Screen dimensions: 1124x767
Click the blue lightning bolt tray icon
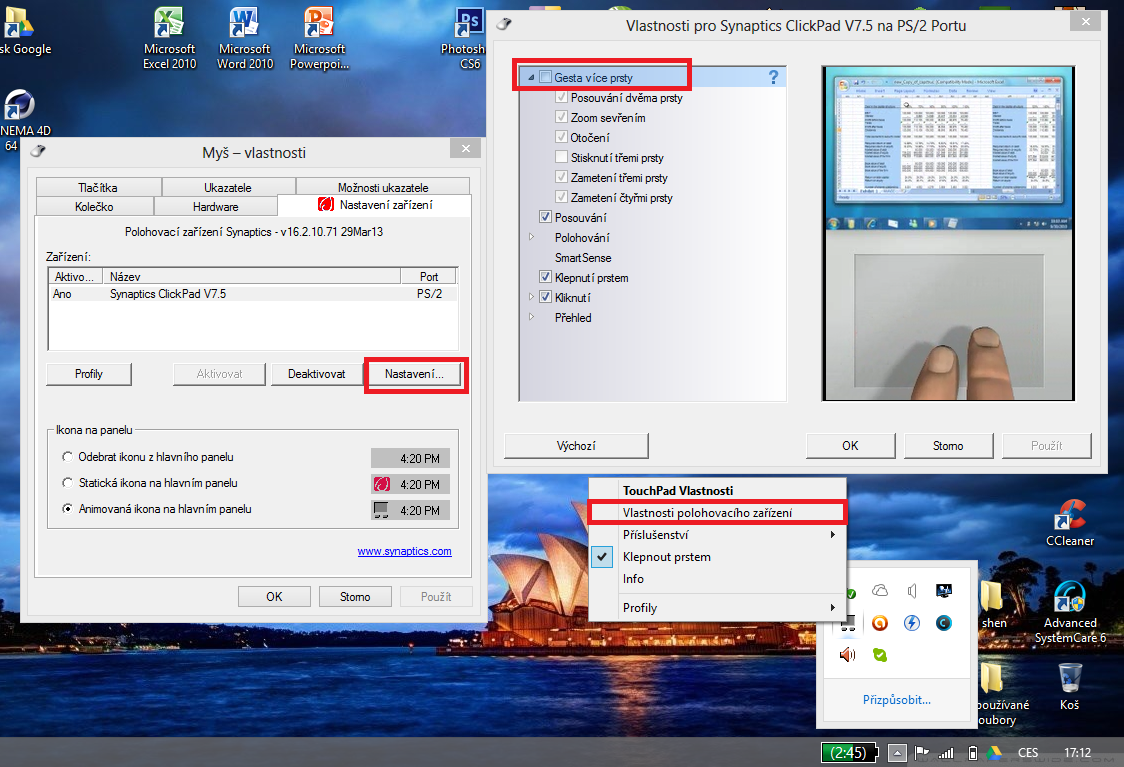pyautogui.click(x=912, y=623)
